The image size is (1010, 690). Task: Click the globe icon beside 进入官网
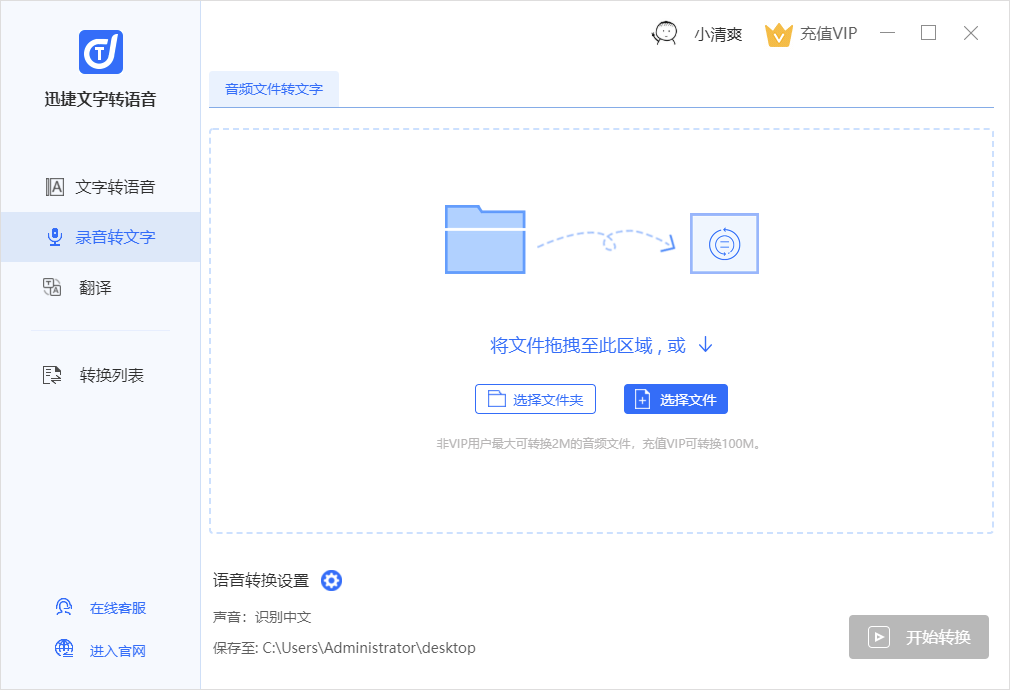(x=64, y=649)
